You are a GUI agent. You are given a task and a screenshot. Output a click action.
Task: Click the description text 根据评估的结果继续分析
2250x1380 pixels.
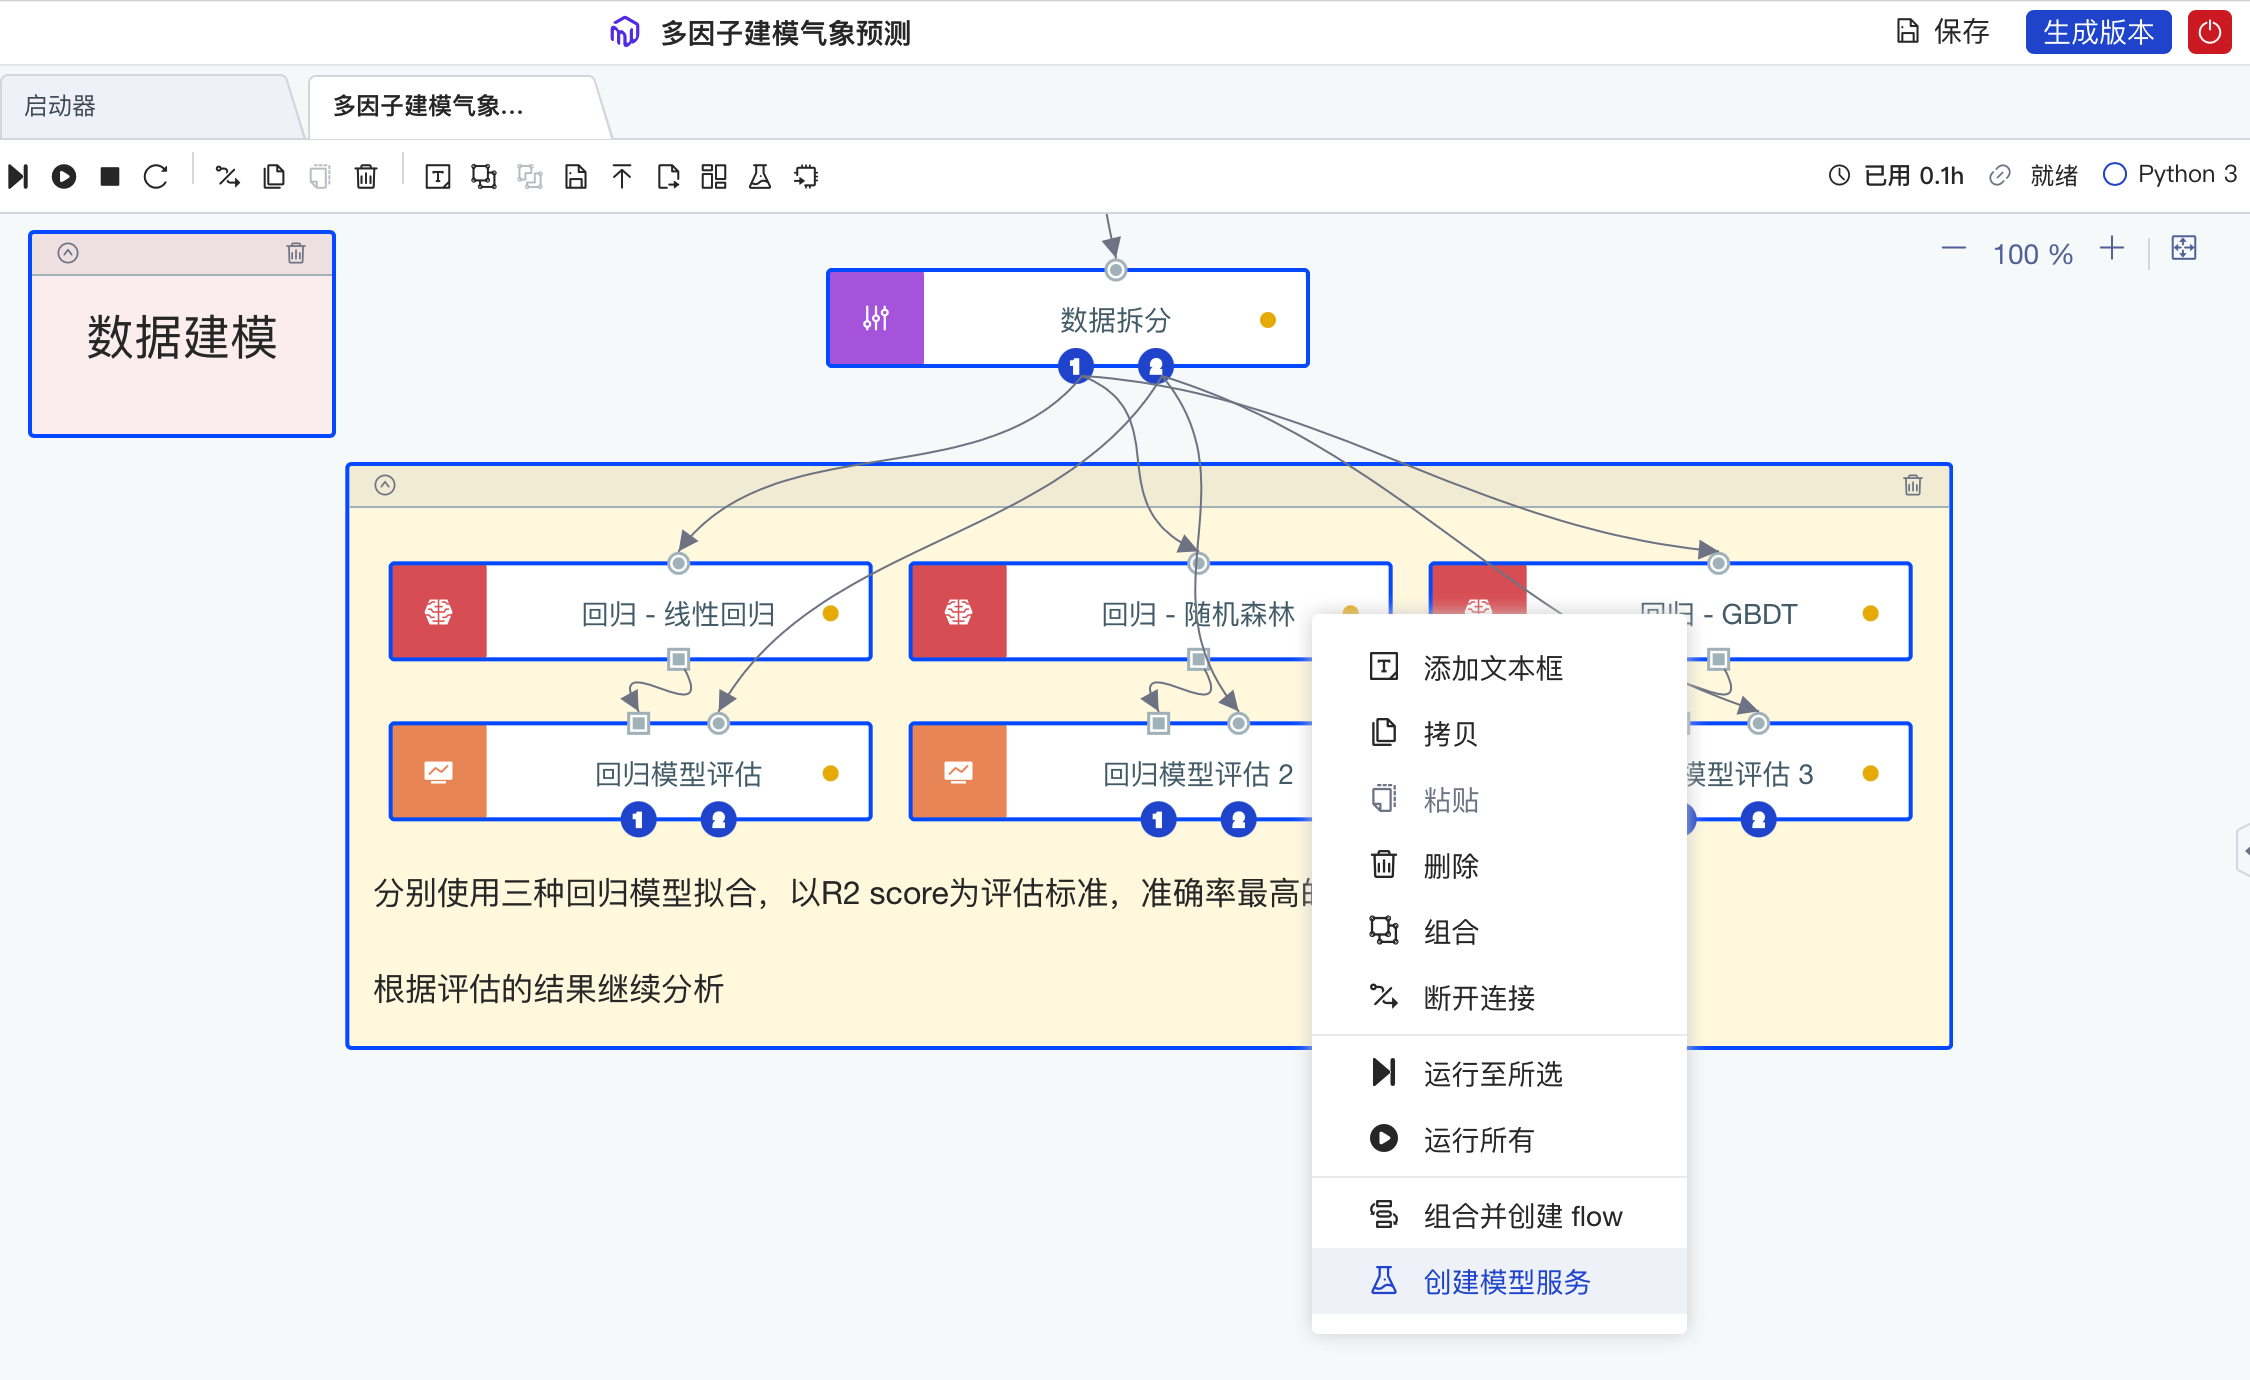tap(548, 989)
